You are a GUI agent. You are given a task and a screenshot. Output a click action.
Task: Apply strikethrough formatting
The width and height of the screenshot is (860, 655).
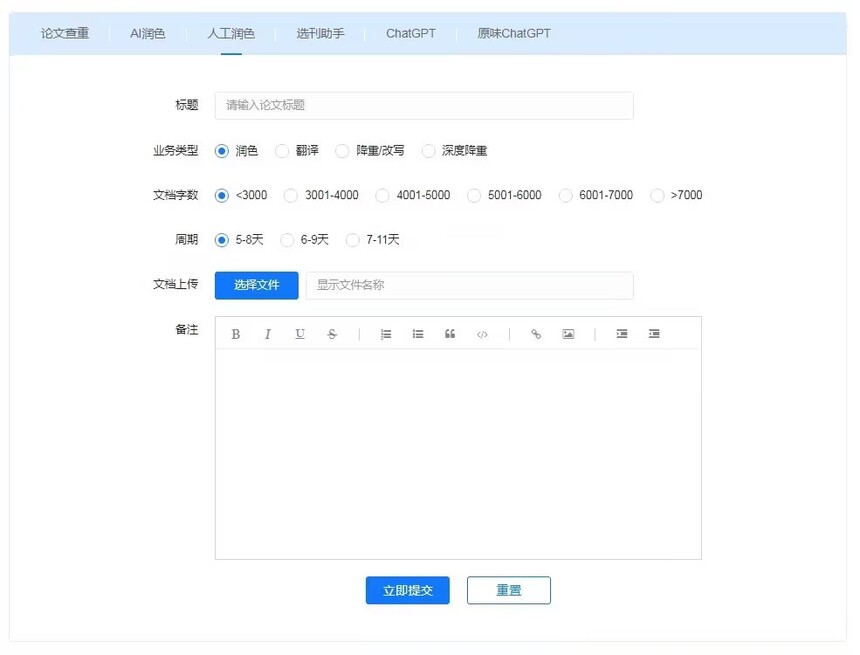point(332,334)
